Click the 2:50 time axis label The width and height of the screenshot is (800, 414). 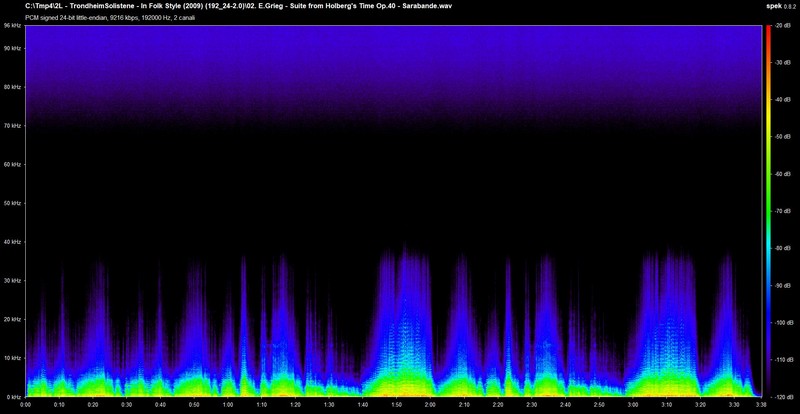[x=598, y=404]
